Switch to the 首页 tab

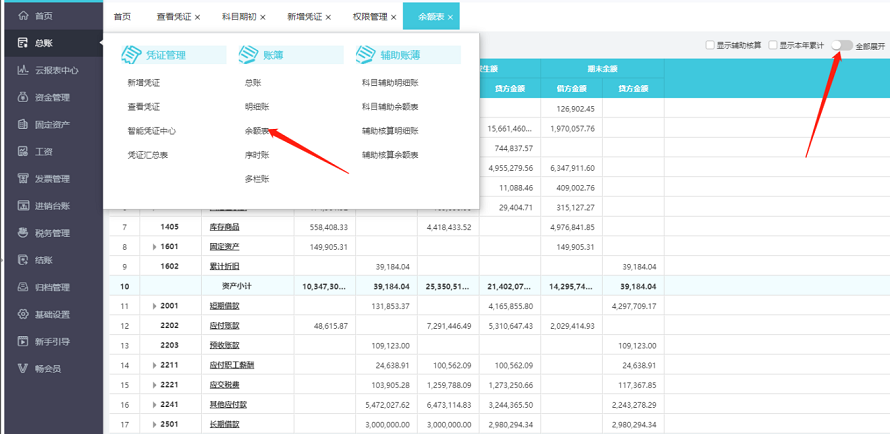coord(122,17)
